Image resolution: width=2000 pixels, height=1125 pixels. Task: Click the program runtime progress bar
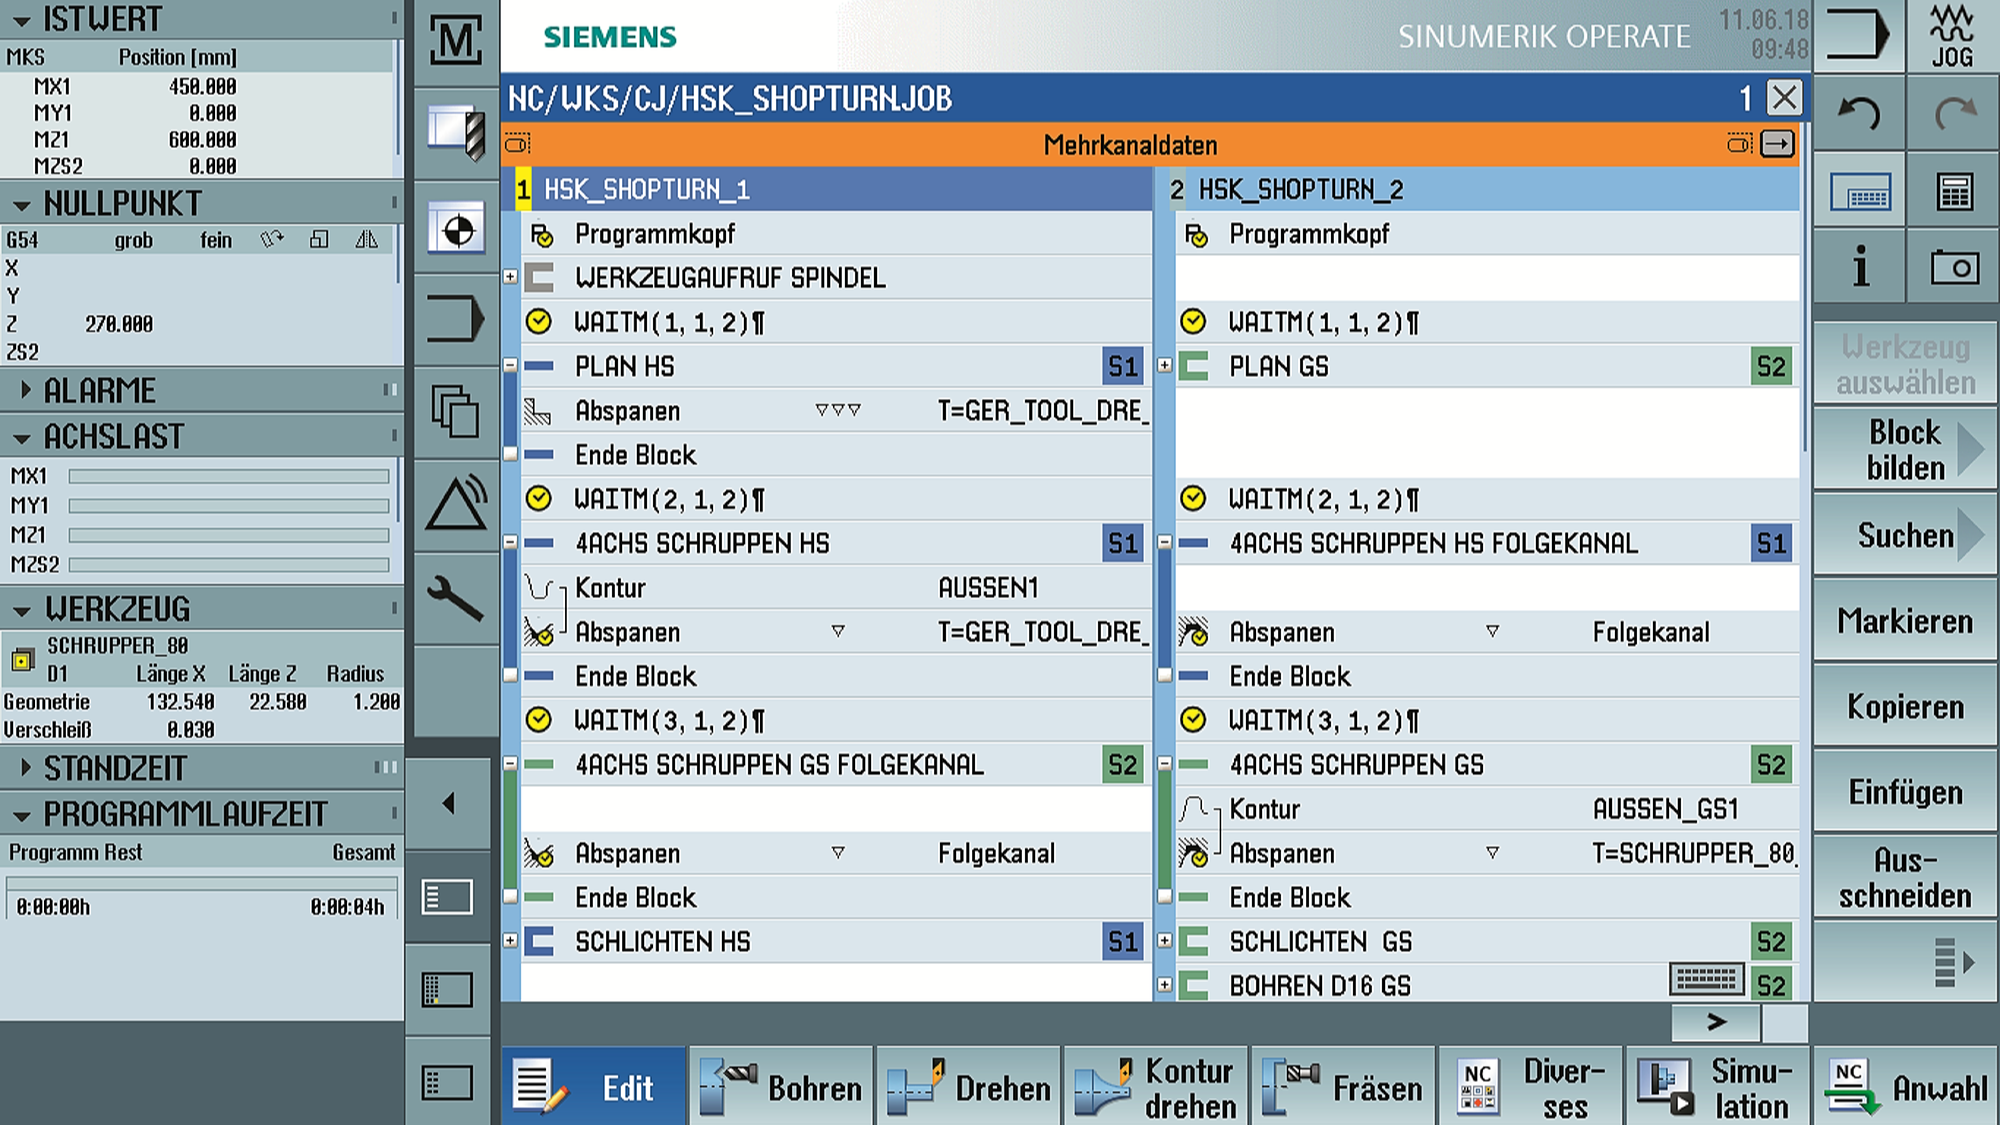pyautogui.click(x=201, y=884)
